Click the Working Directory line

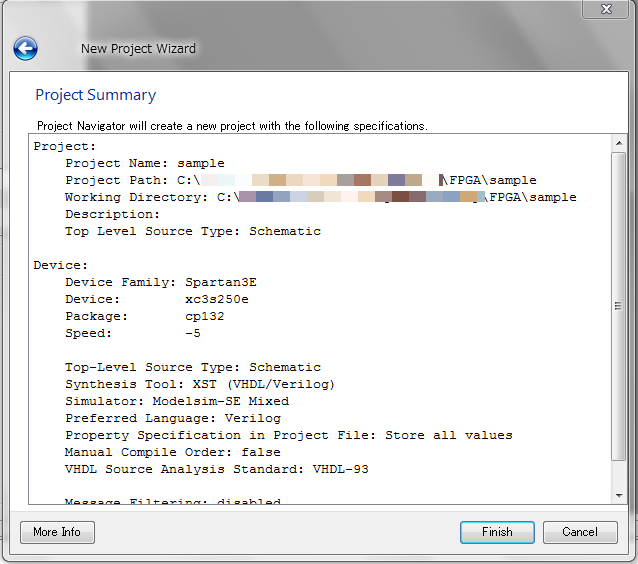click(320, 197)
